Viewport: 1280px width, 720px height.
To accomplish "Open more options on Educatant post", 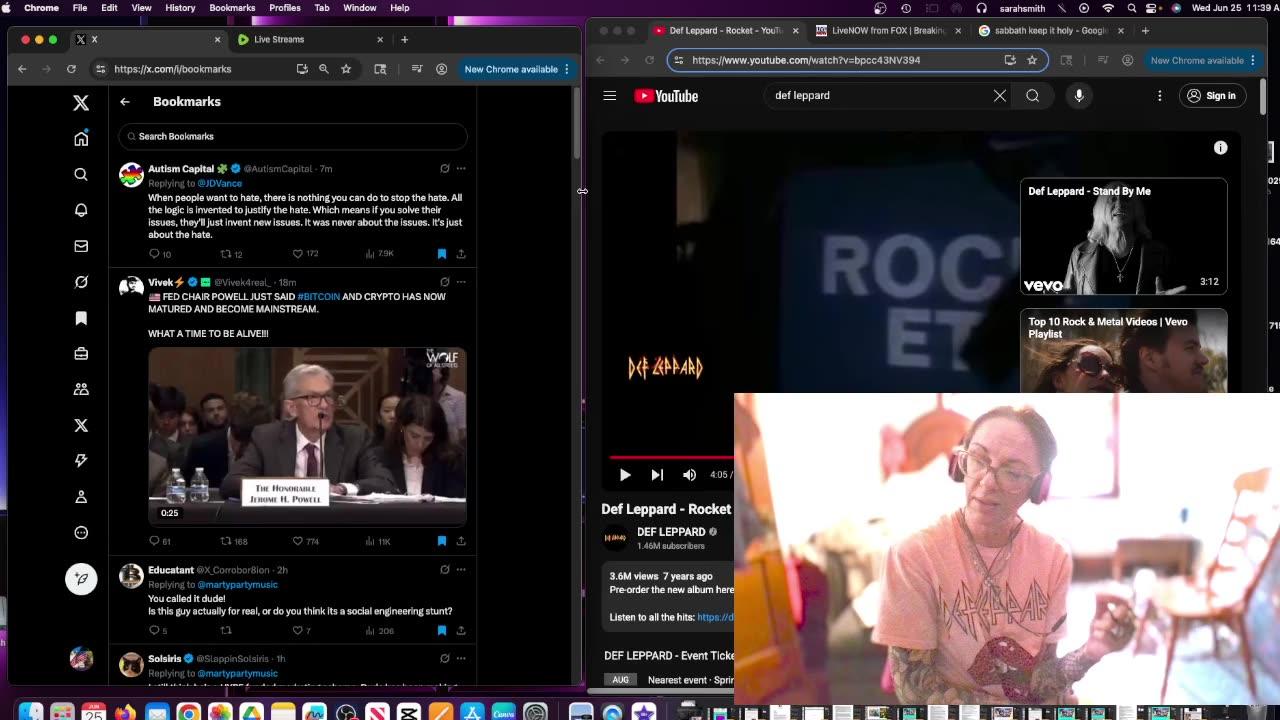I will click(x=461, y=570).
